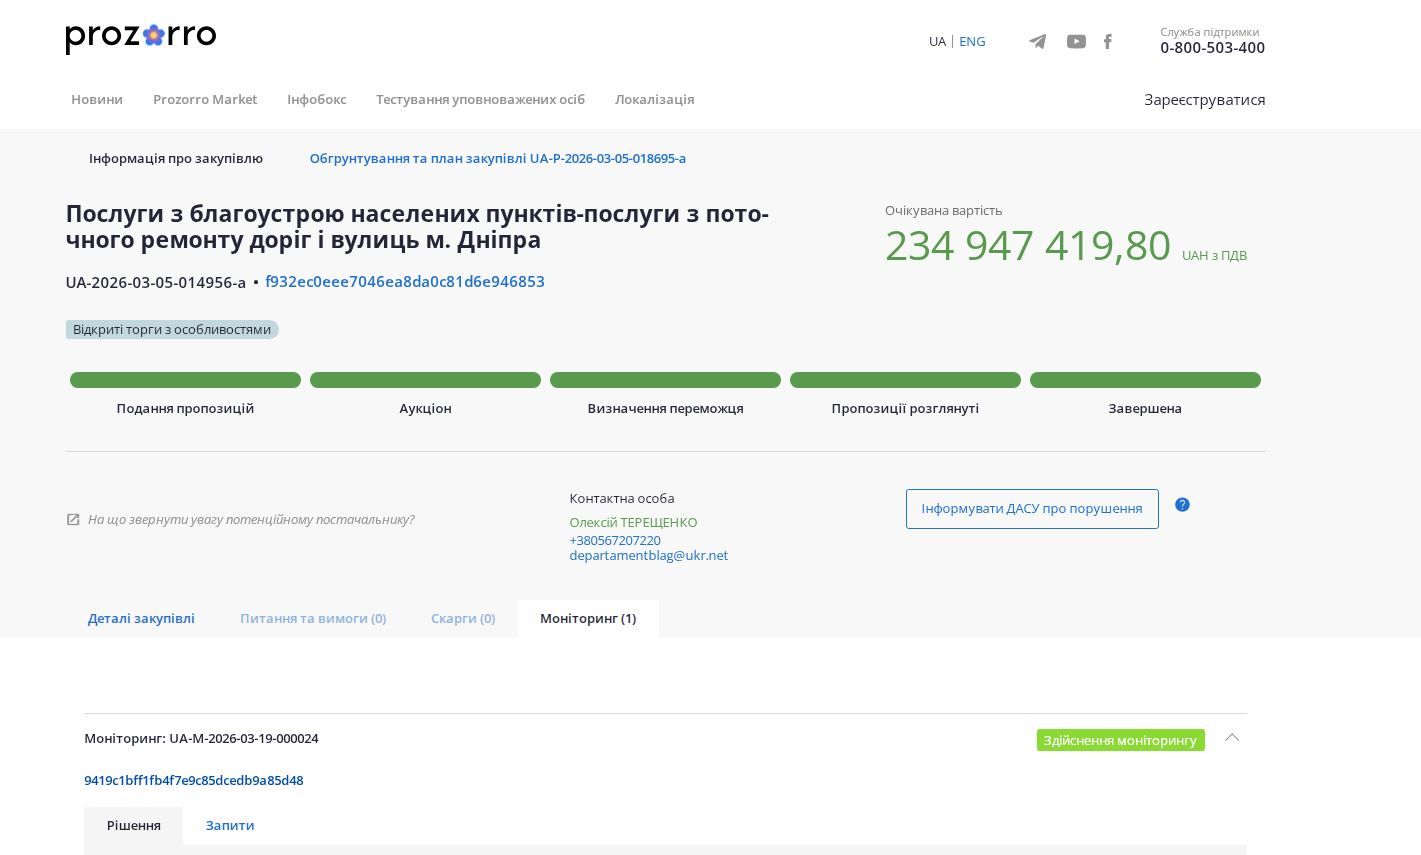Collapse the monitoring UA-M-2026-03-19-000024 panel
Image resolution: width=1421 pixels, height=855 pixels.
tap(1231, 738)
